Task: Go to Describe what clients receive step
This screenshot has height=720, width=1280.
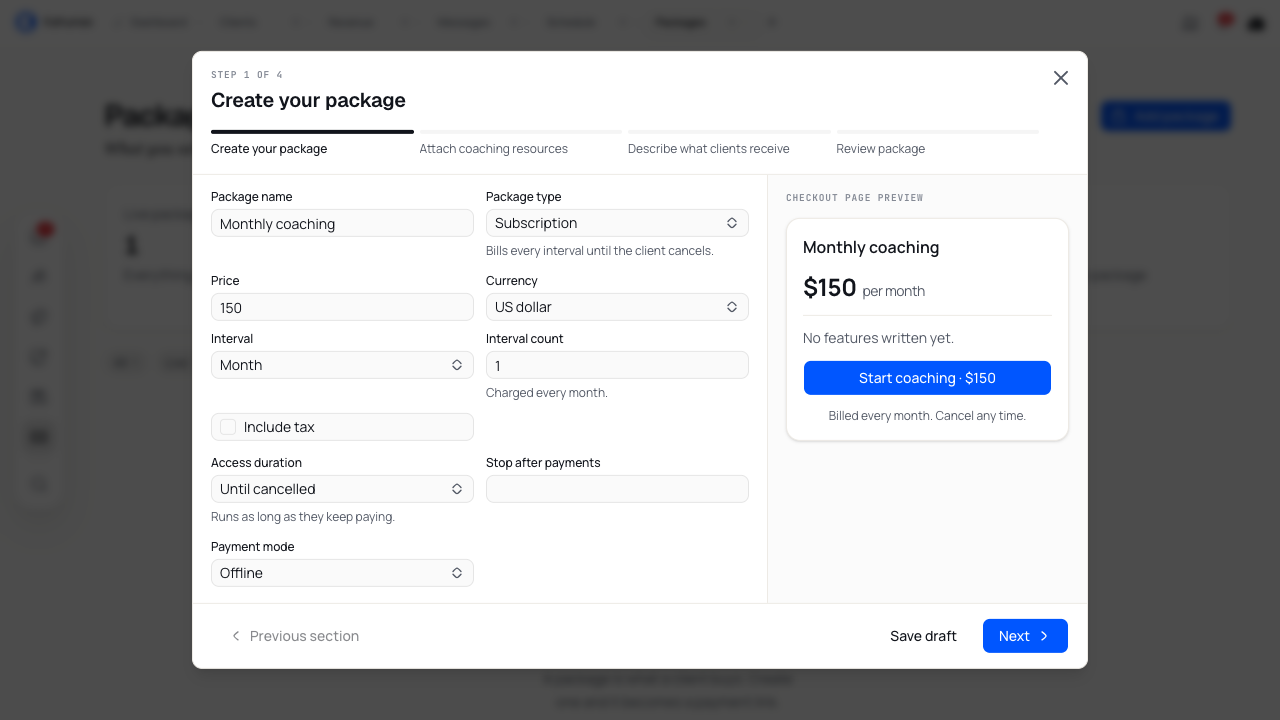Action: point(729,143)
